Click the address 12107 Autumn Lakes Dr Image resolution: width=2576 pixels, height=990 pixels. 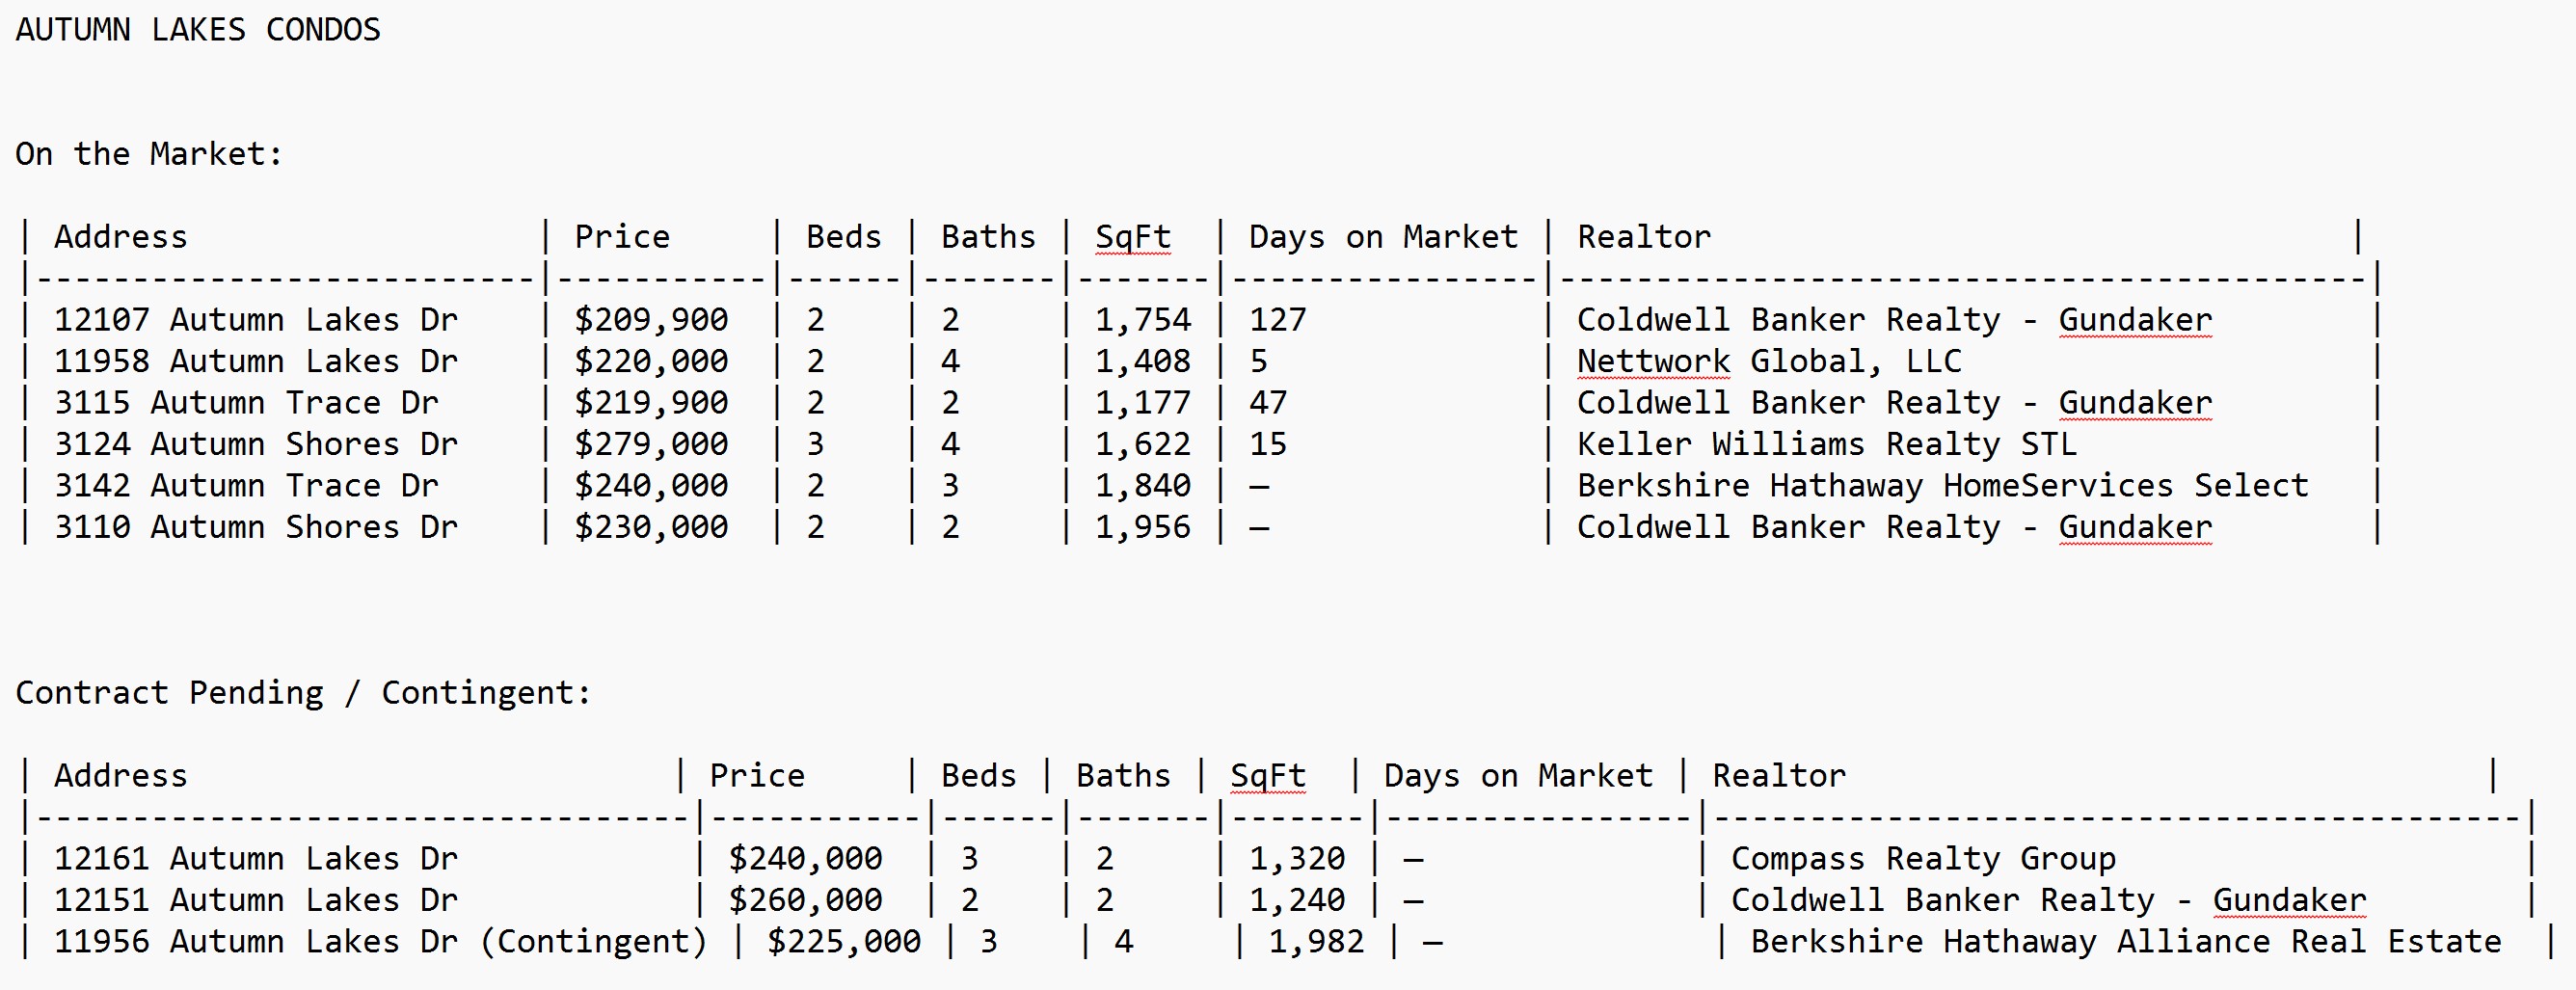255,320
